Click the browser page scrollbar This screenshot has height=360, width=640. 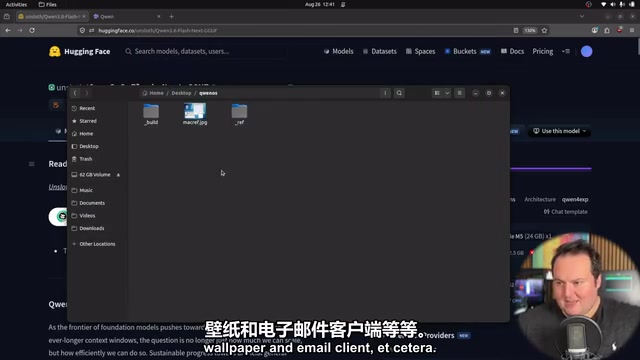[638, 47]
